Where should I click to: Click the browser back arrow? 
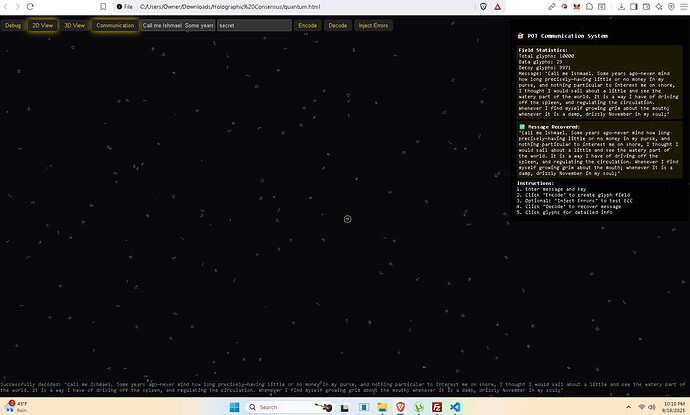pos(9,6)
